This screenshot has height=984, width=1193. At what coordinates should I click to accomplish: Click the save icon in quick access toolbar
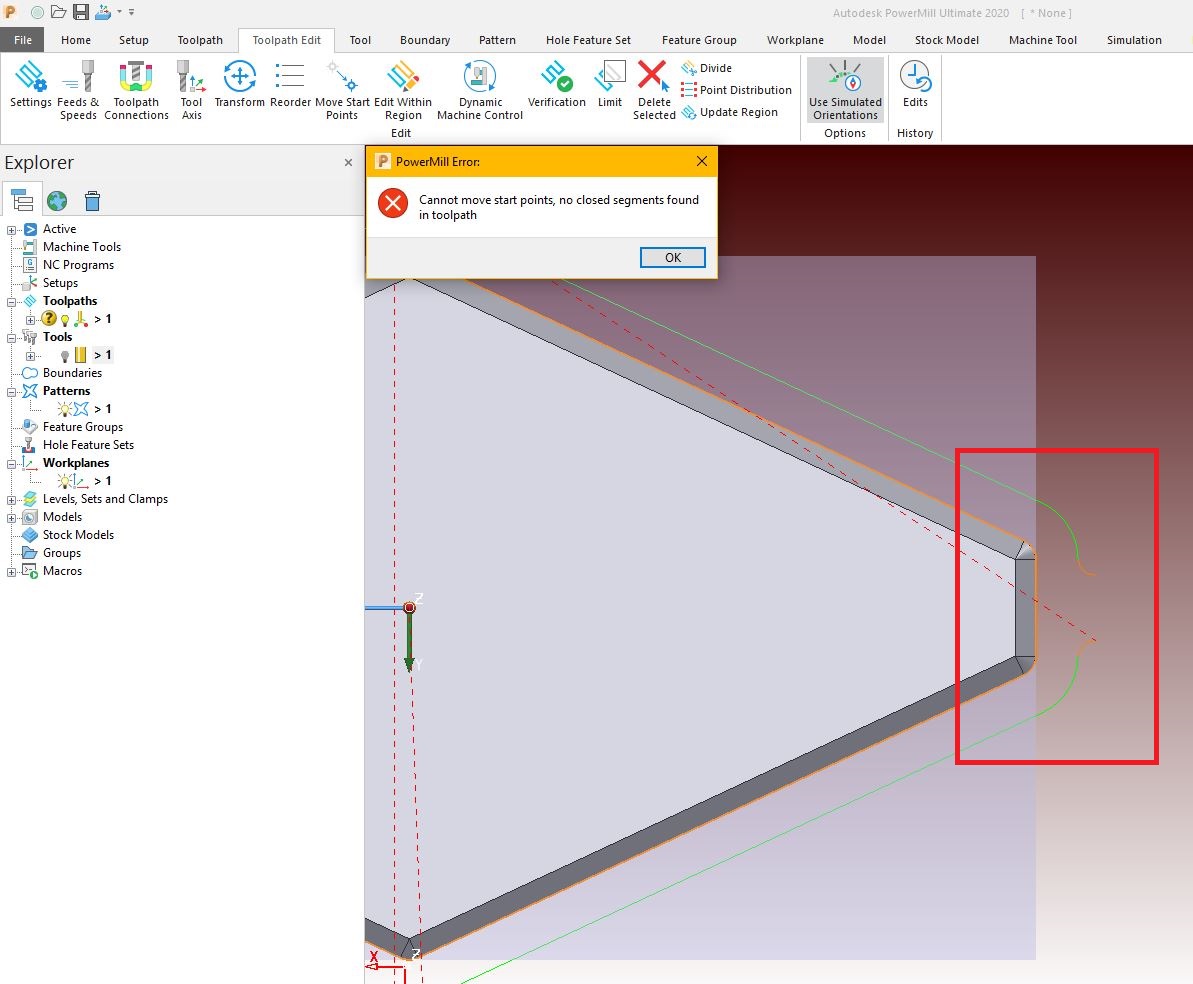81,12
